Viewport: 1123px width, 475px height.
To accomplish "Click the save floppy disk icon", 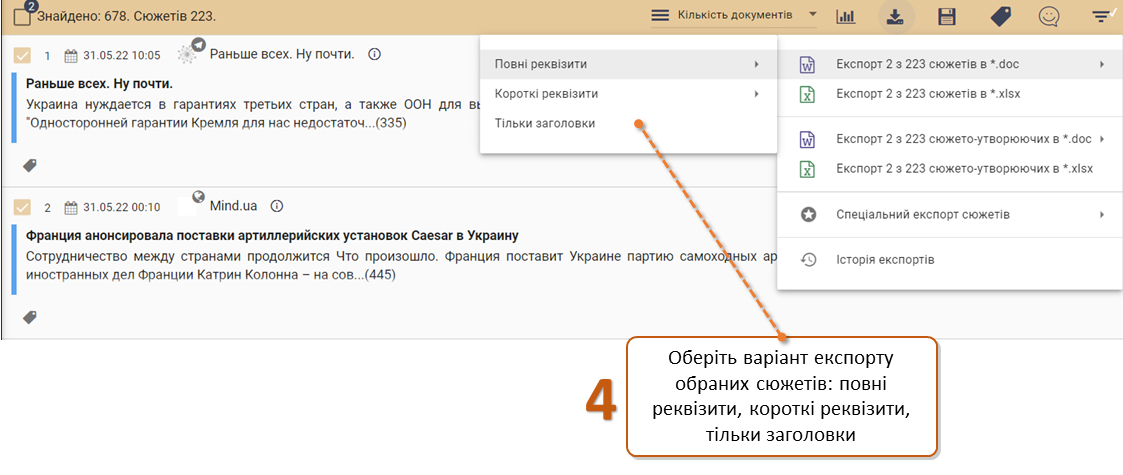I will pos(948,16).
